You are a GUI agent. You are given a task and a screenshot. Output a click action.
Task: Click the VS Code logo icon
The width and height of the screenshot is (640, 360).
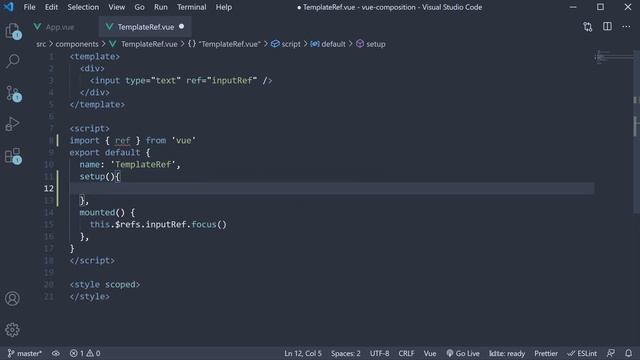tap(9, 7)
